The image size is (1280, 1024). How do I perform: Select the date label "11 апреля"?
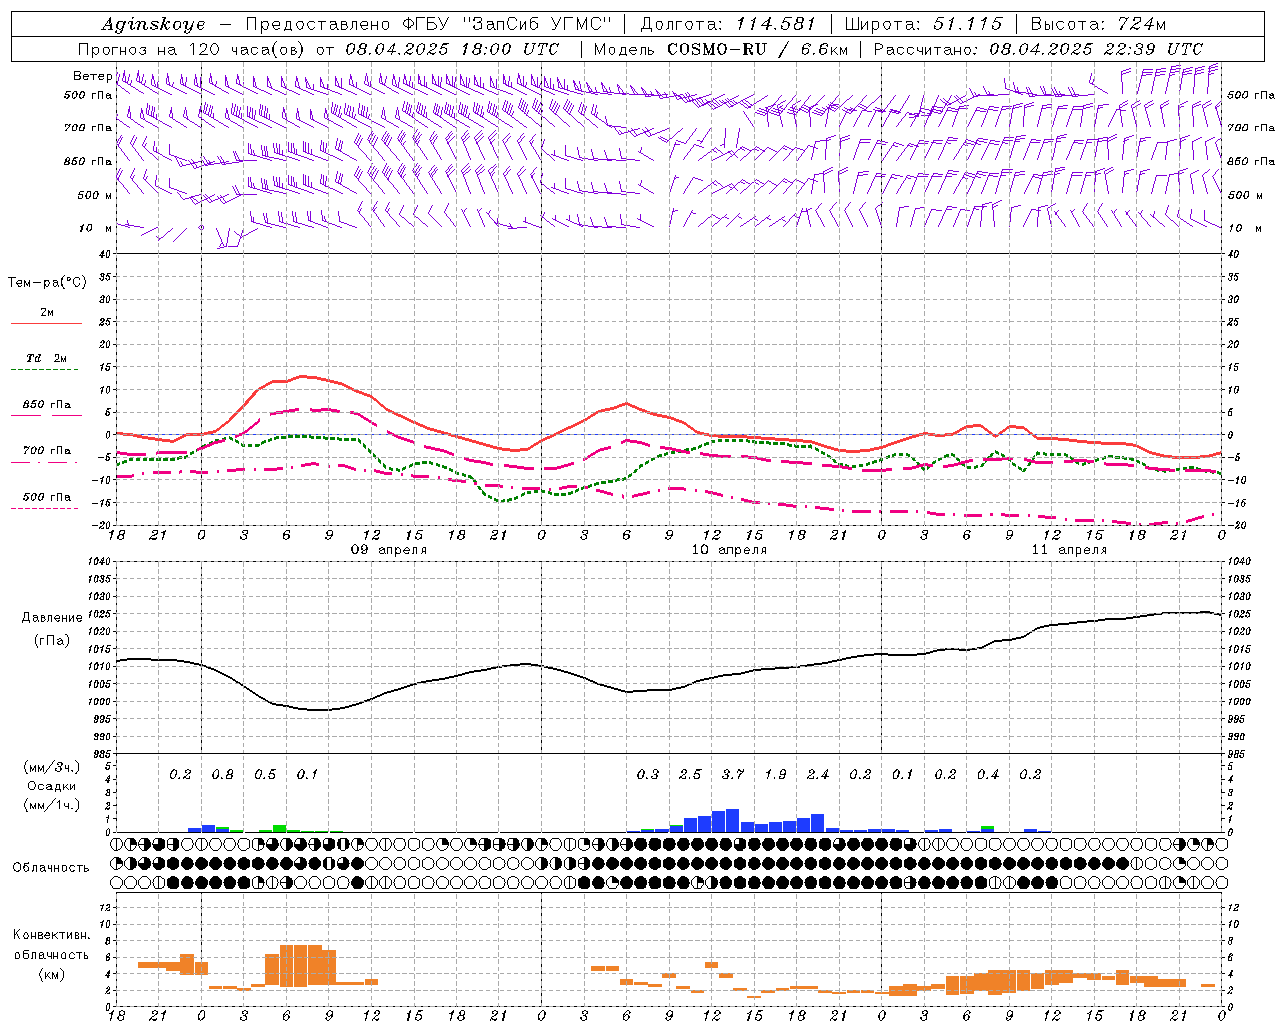(x=1069, y=550)
